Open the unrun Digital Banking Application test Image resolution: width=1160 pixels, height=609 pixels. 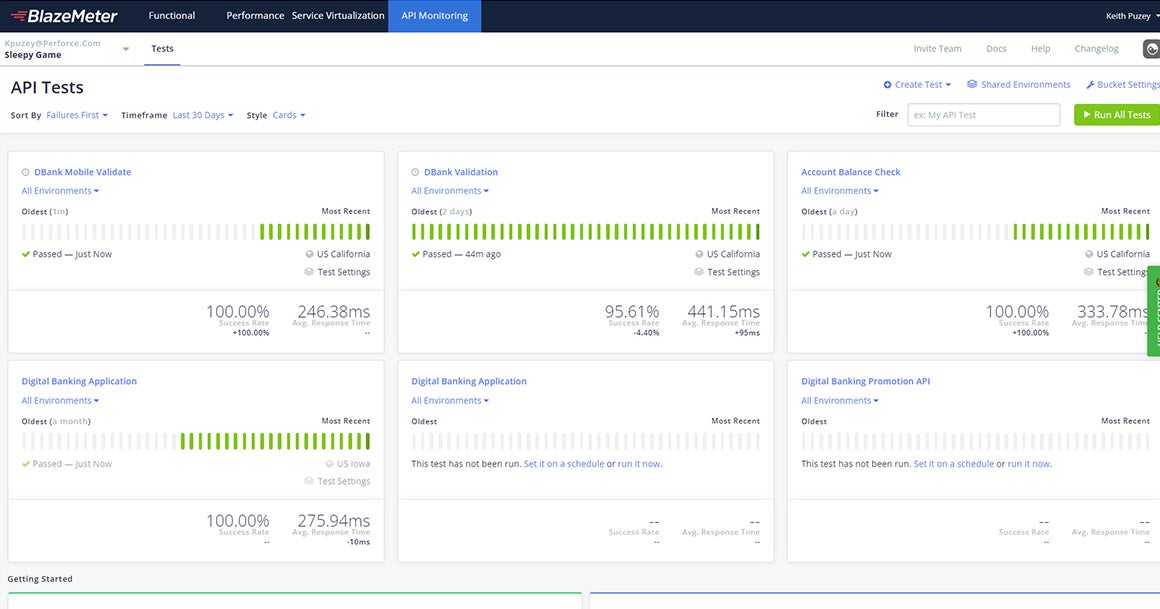pos(469,381)
